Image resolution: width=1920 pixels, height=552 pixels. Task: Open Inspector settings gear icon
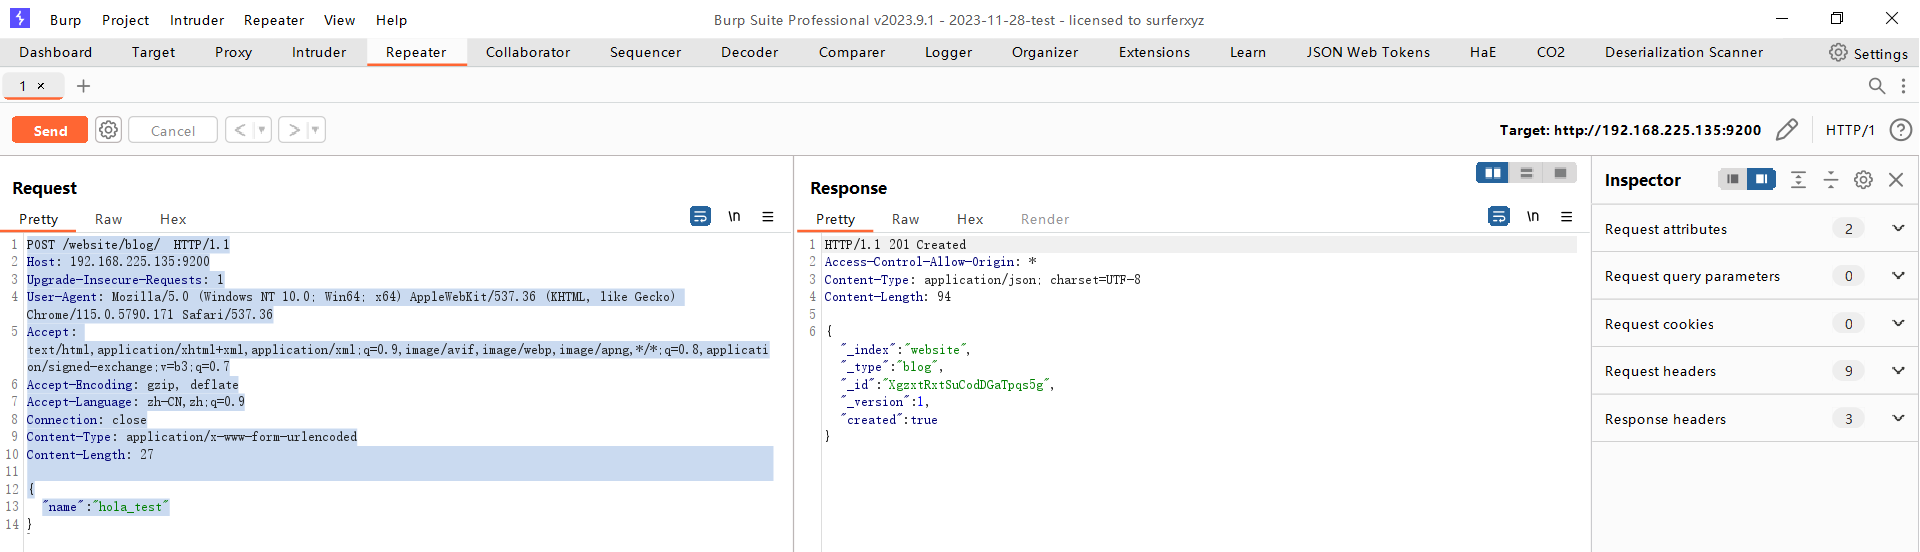click(x=1863, y=180)
